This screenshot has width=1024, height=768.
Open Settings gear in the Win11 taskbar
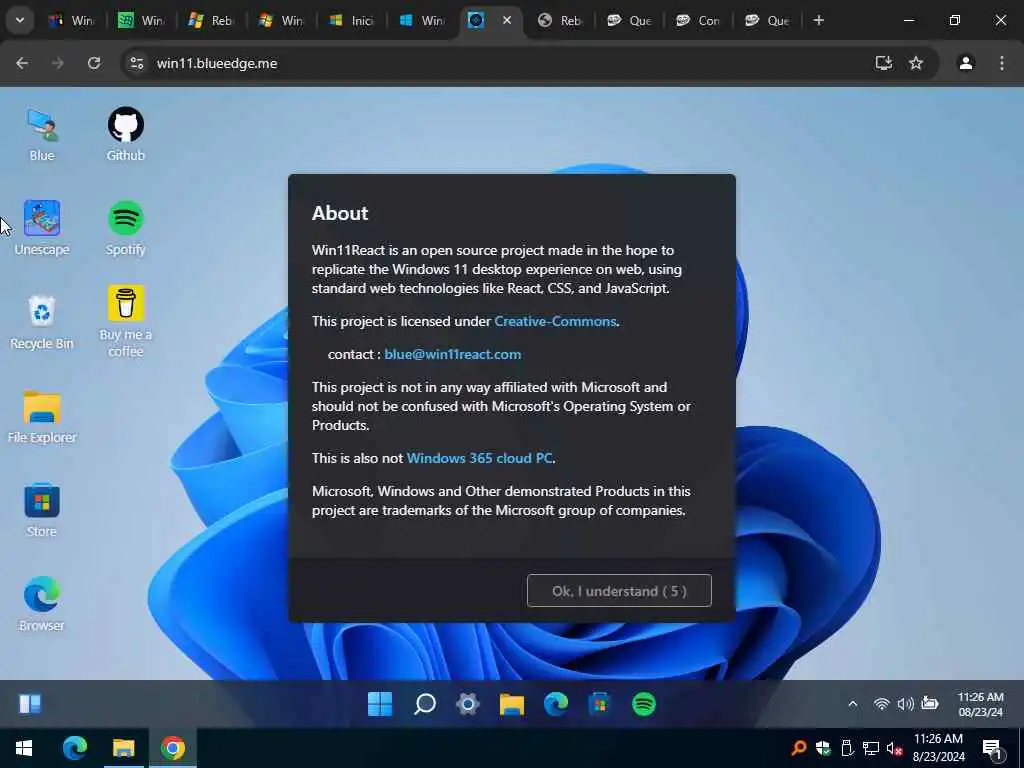tap(468, 704)
